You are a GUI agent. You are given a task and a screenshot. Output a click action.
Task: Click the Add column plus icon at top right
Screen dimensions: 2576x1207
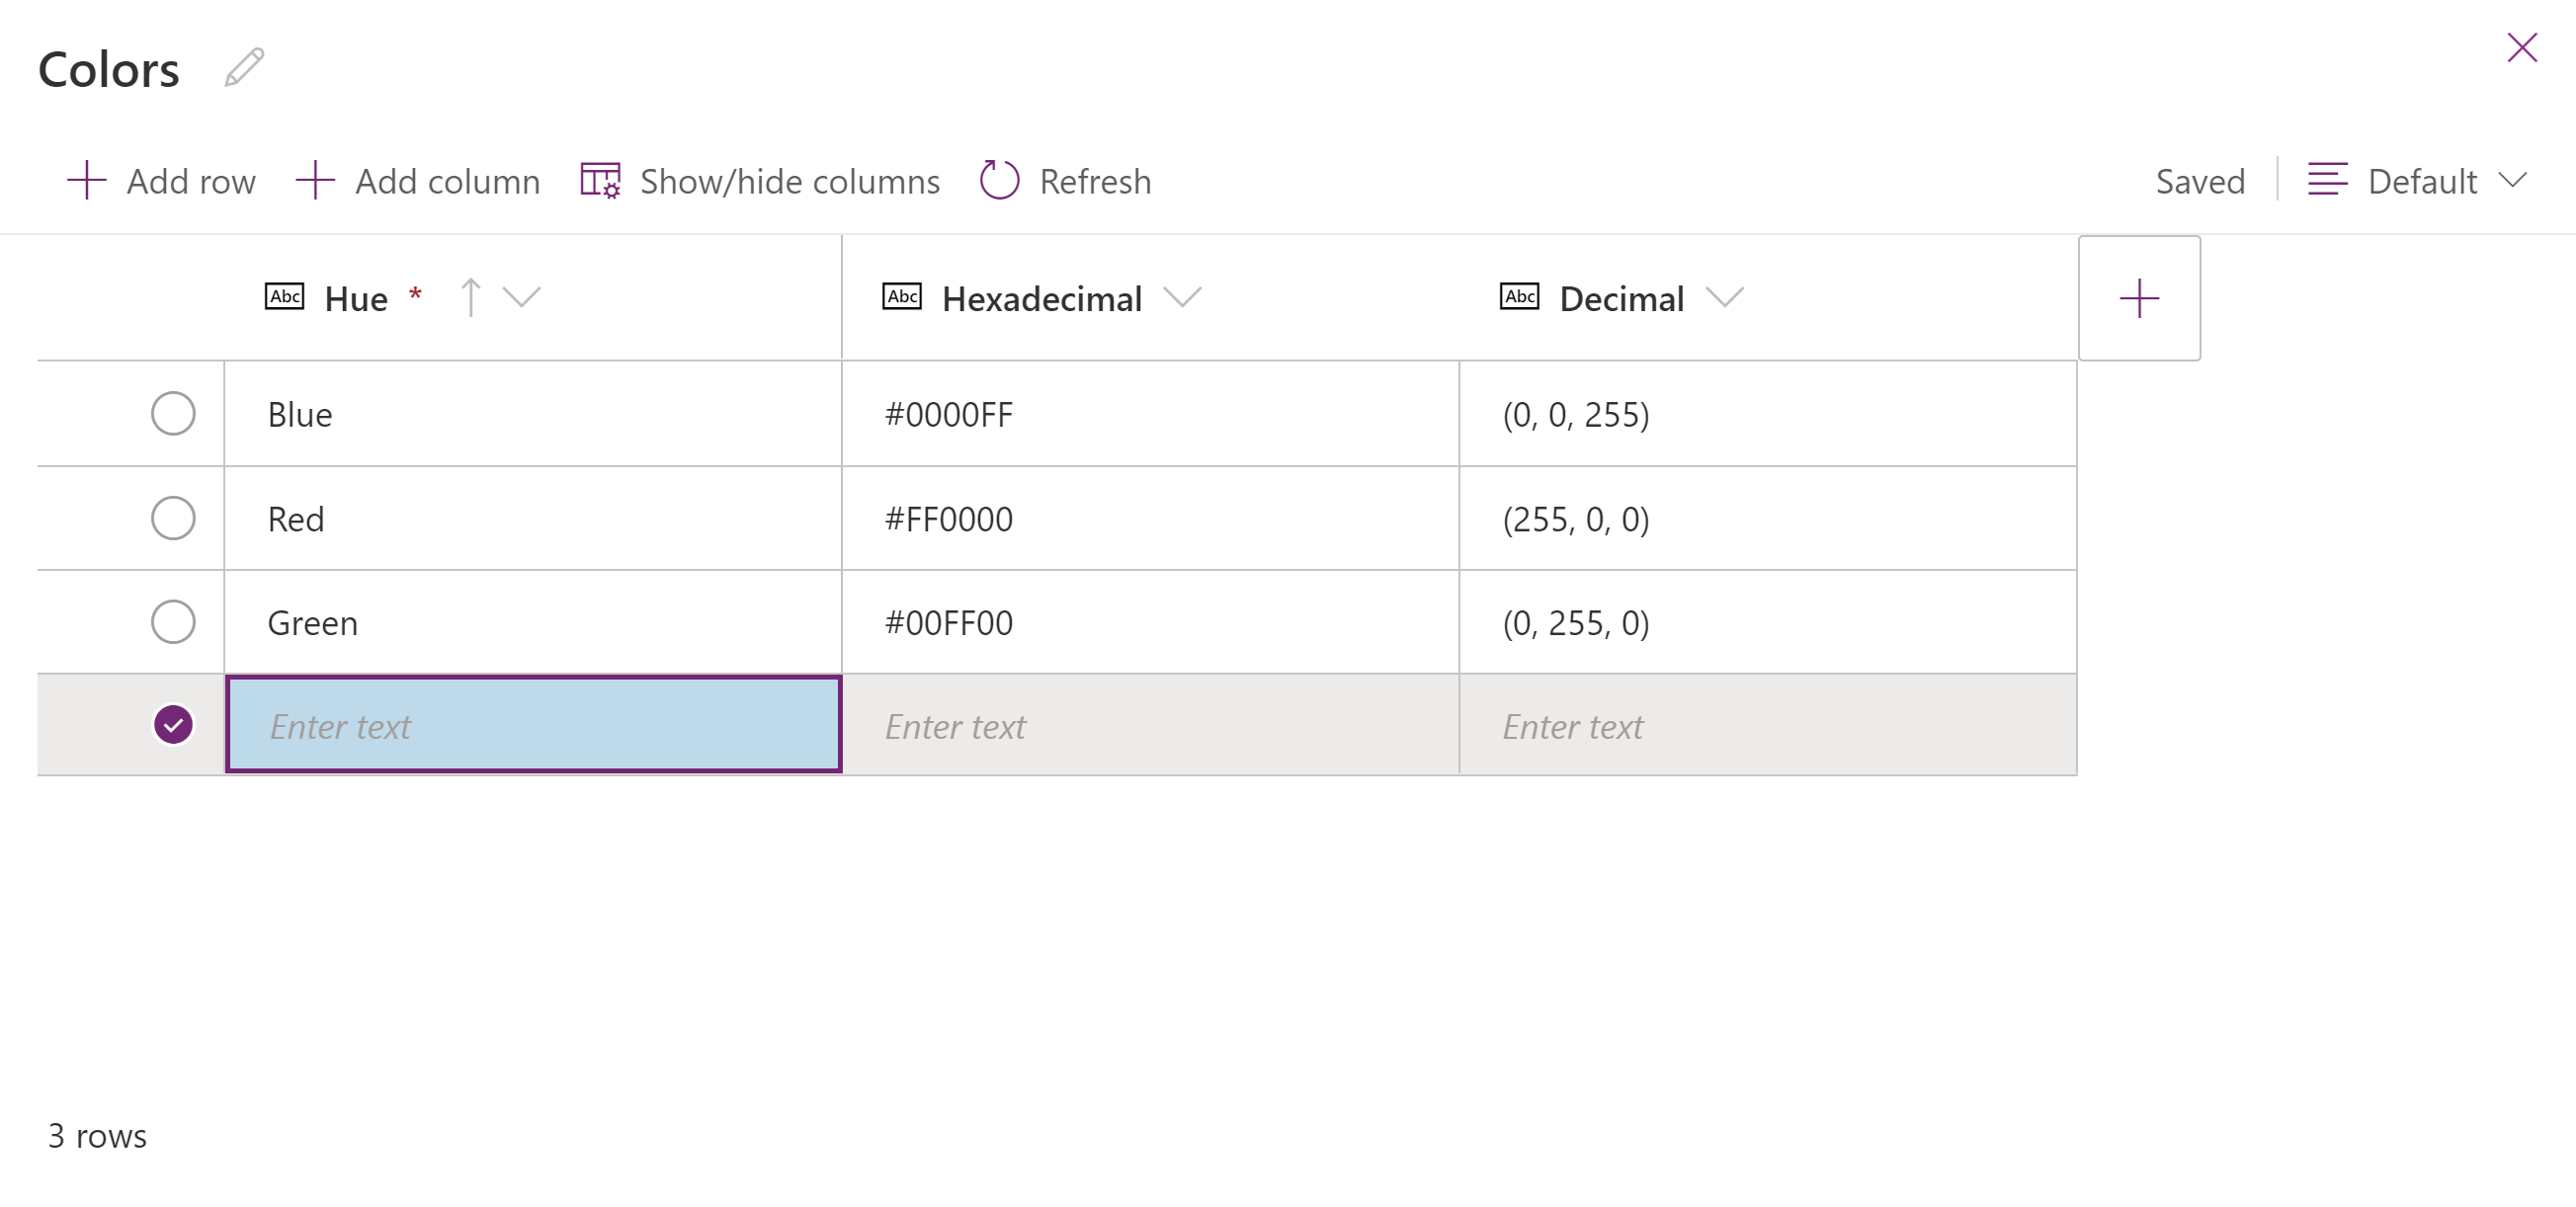pyautogui.click(x=2139, y=297)
